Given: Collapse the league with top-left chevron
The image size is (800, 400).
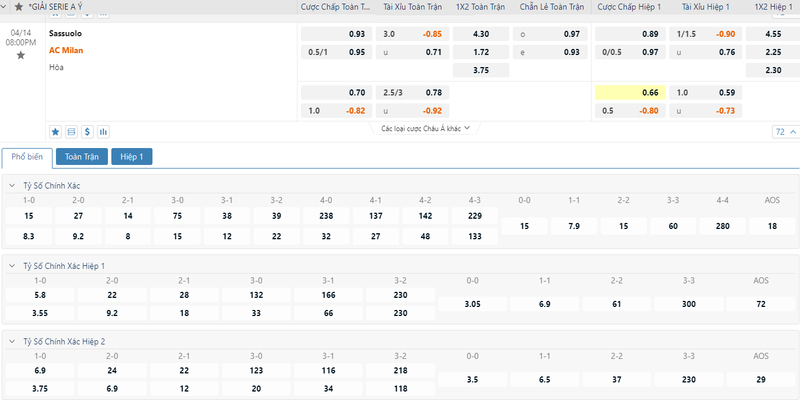Looking at the screenshot, I should (5, 7).
